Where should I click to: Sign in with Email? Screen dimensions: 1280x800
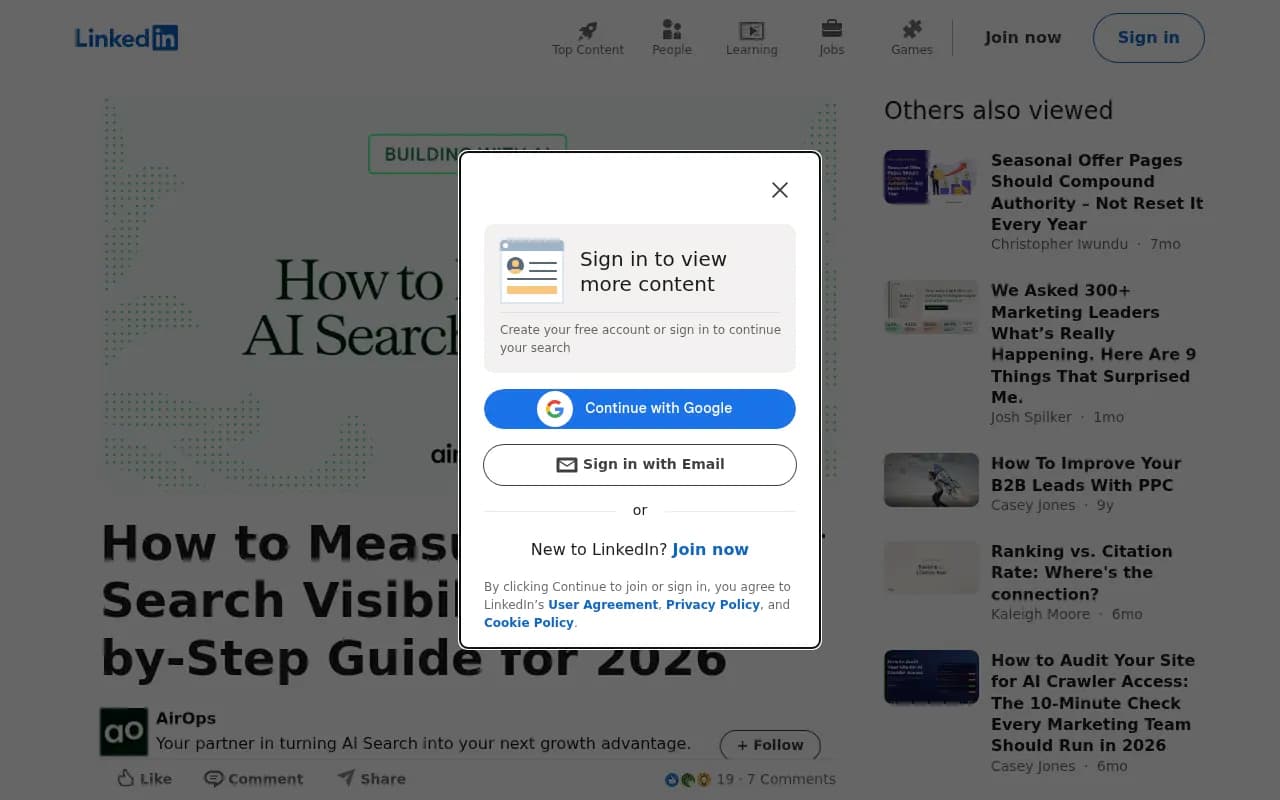tap(640, 465)
